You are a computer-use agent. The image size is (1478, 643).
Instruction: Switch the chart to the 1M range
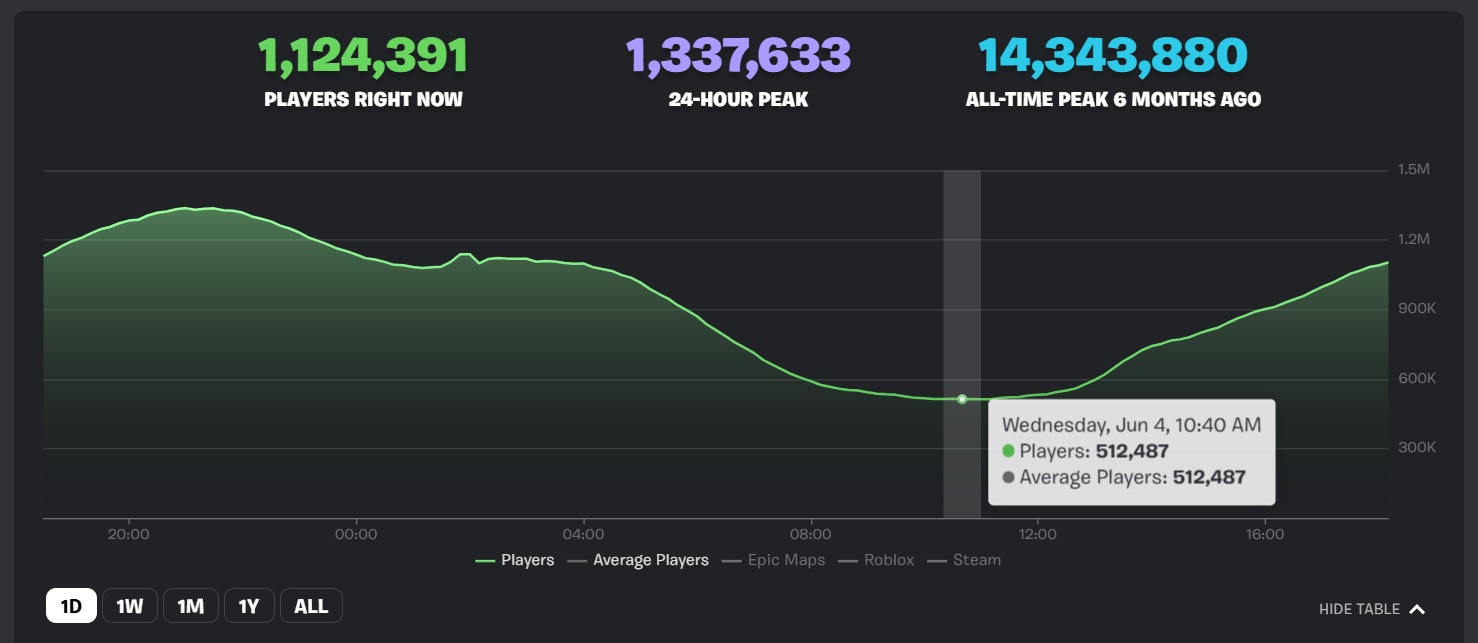(x=191, y=606)
